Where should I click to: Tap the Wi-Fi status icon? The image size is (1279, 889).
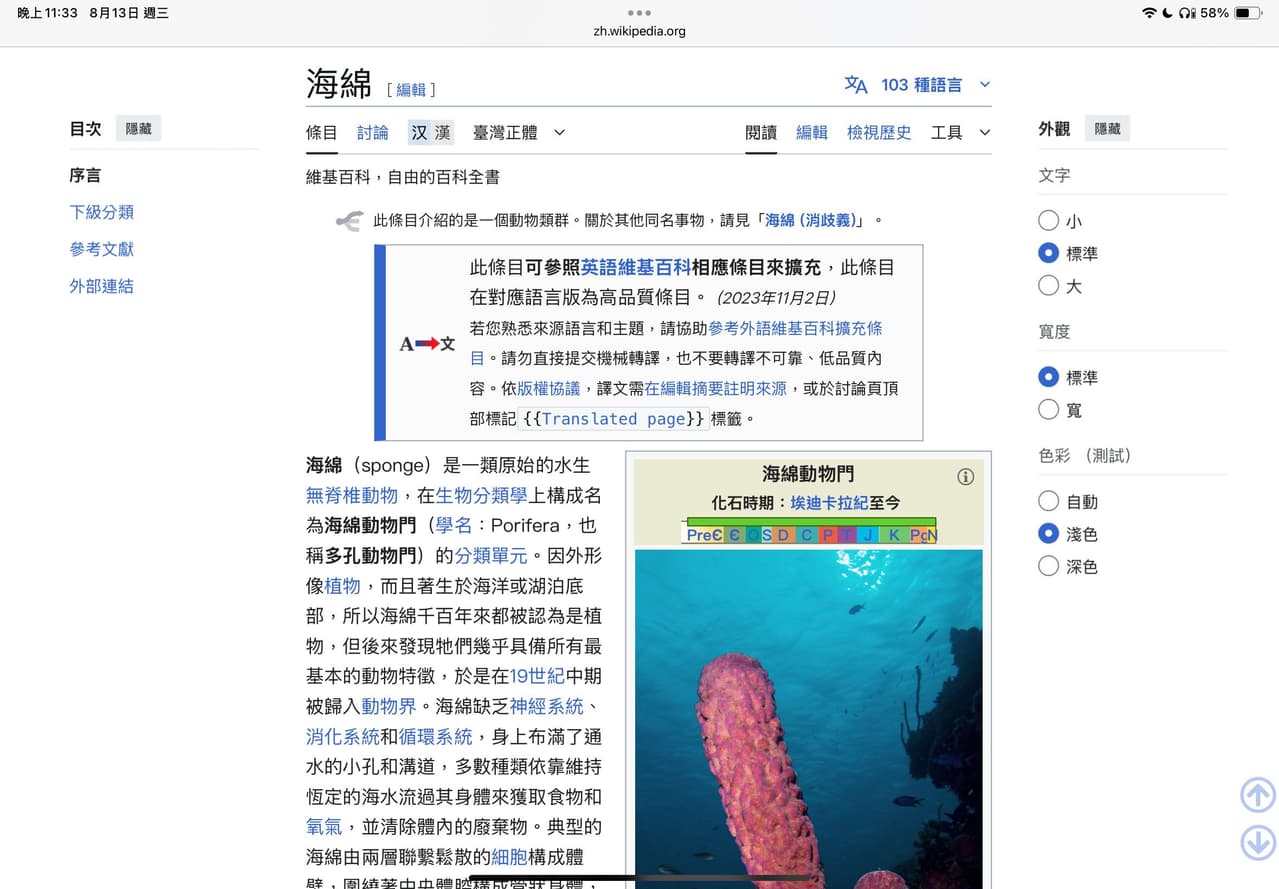coord(1149,13)
